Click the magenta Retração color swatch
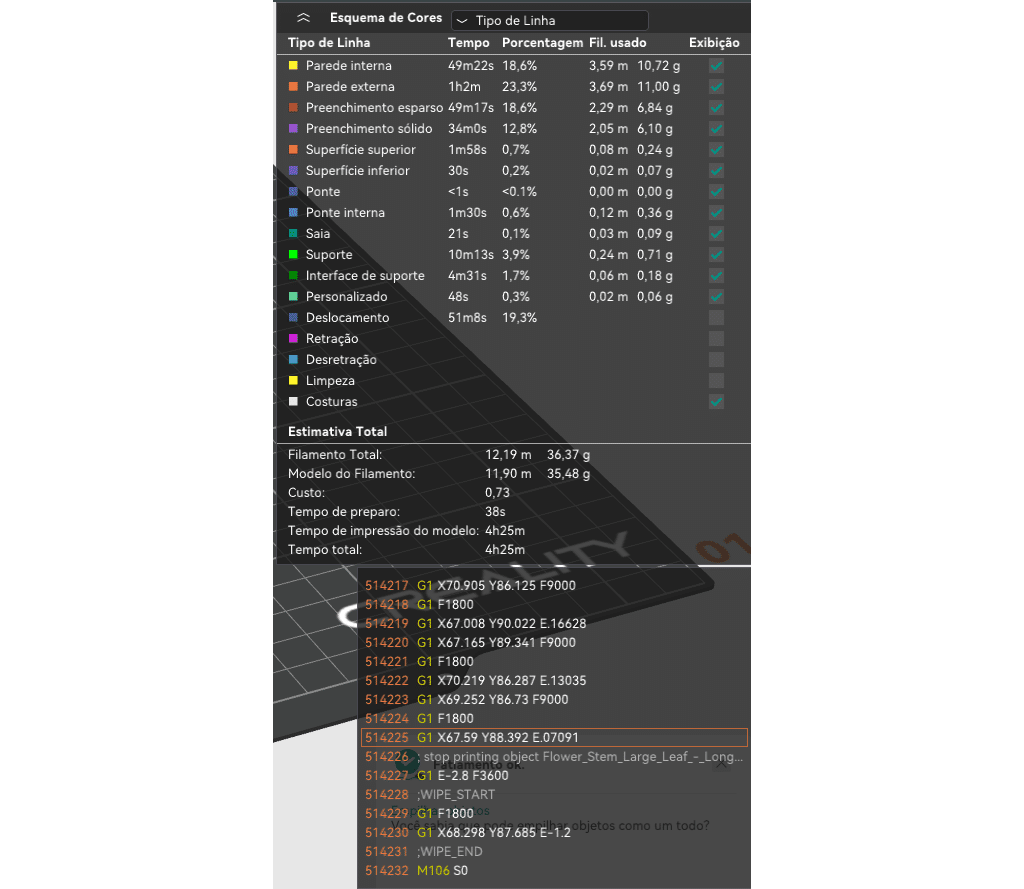 pyautogui.click(x=293, y=338)
